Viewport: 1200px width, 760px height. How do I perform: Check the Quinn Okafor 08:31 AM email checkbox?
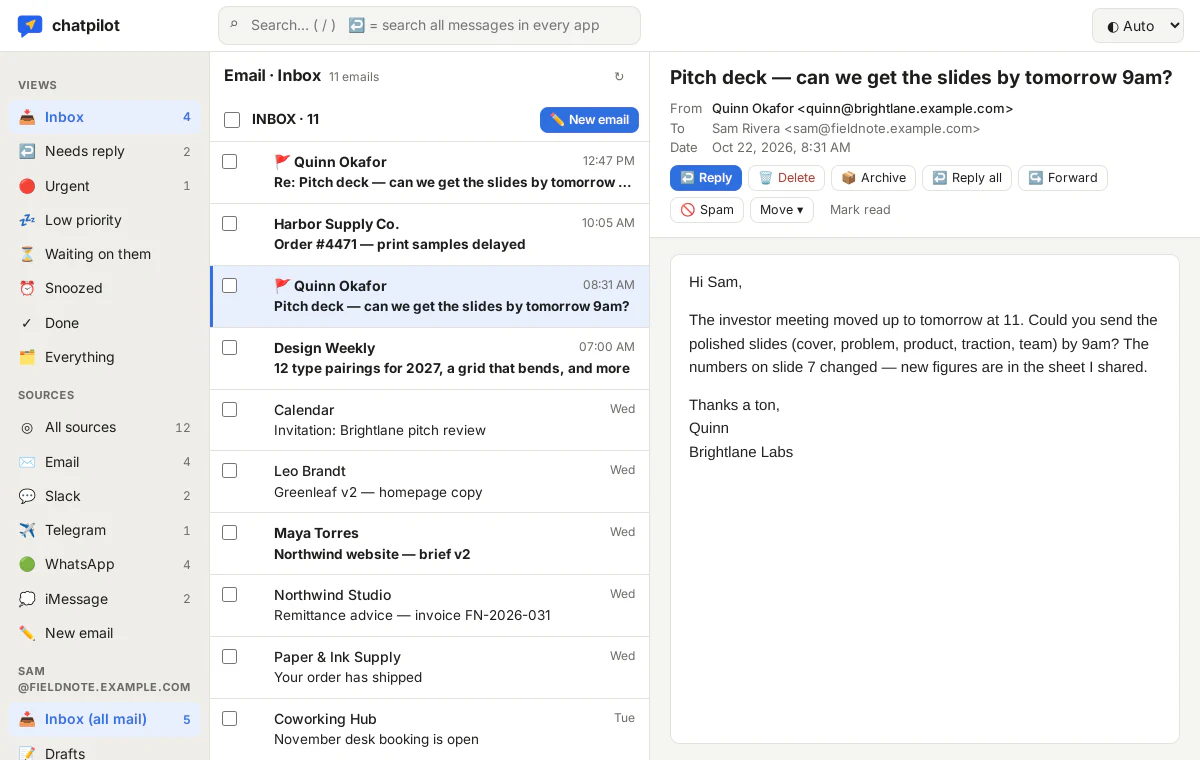click(229, 285)
